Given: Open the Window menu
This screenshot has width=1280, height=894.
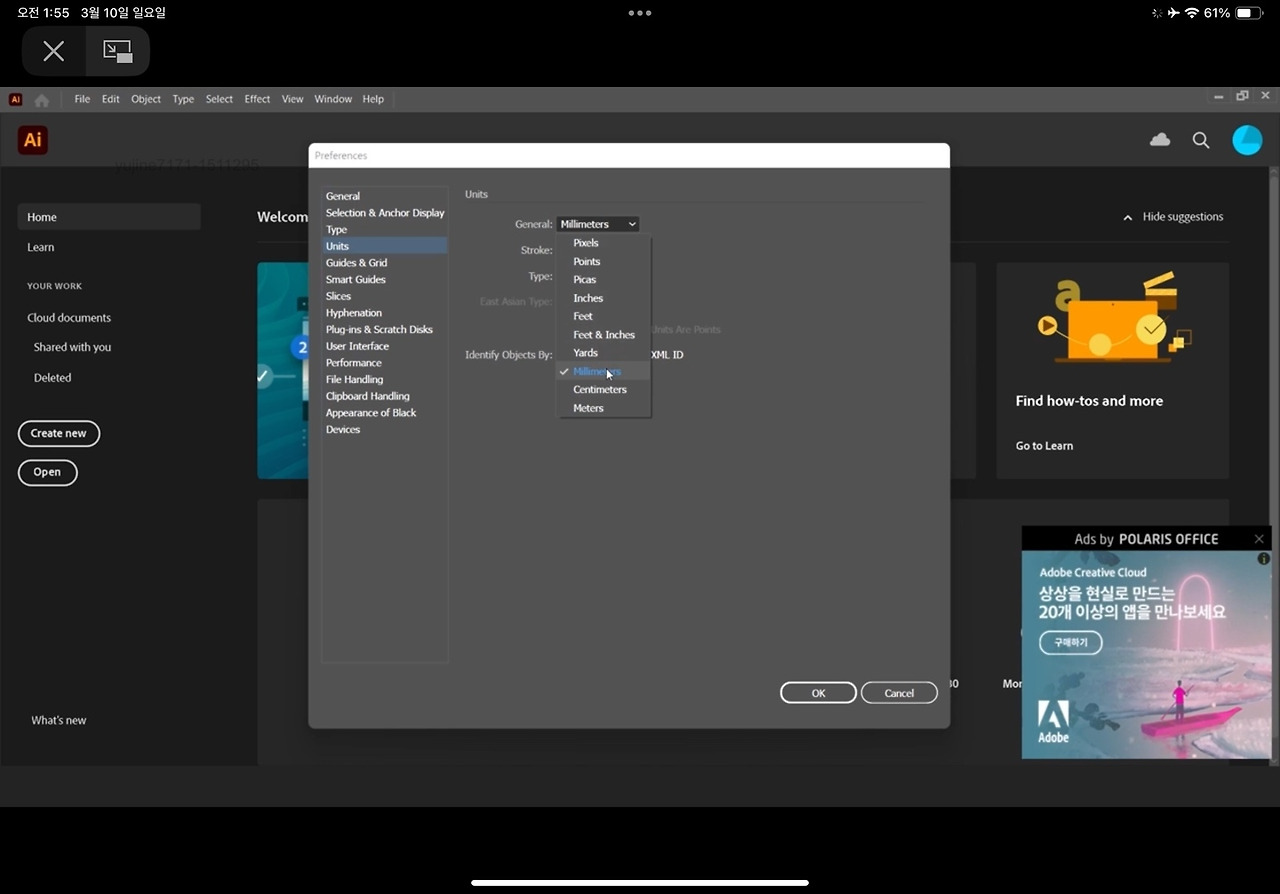Looking at the screenshot, I should 333,99.
